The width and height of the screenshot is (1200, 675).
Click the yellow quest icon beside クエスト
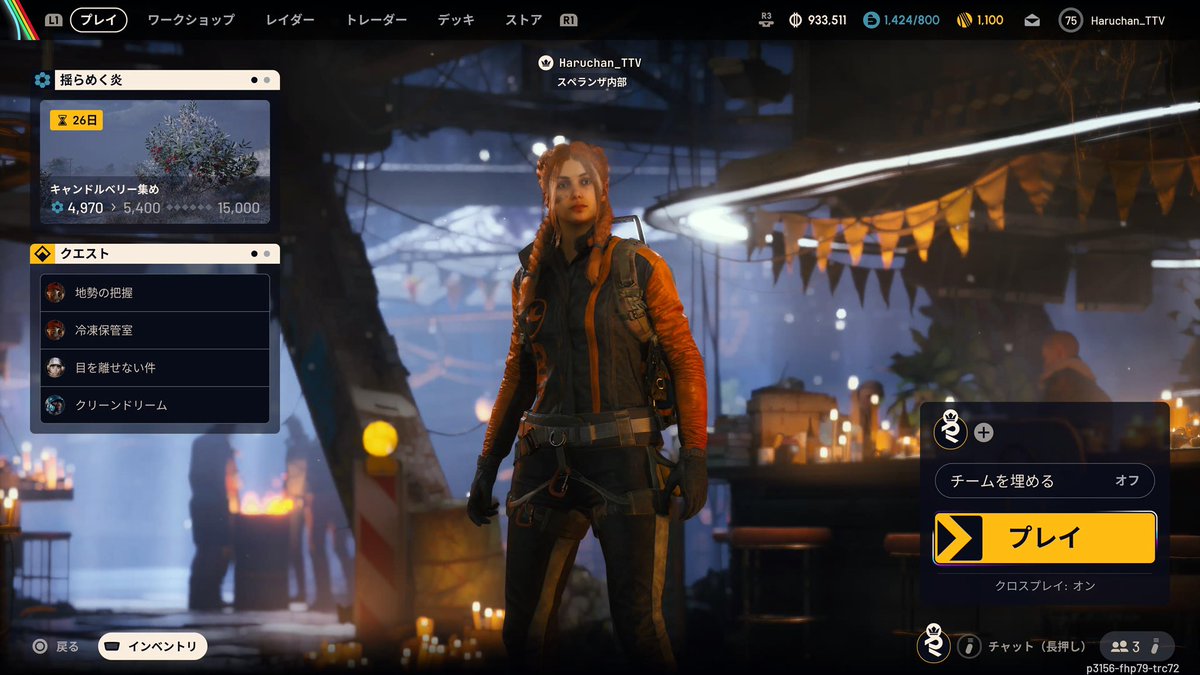pyautogui.click(x=42, y=254)
